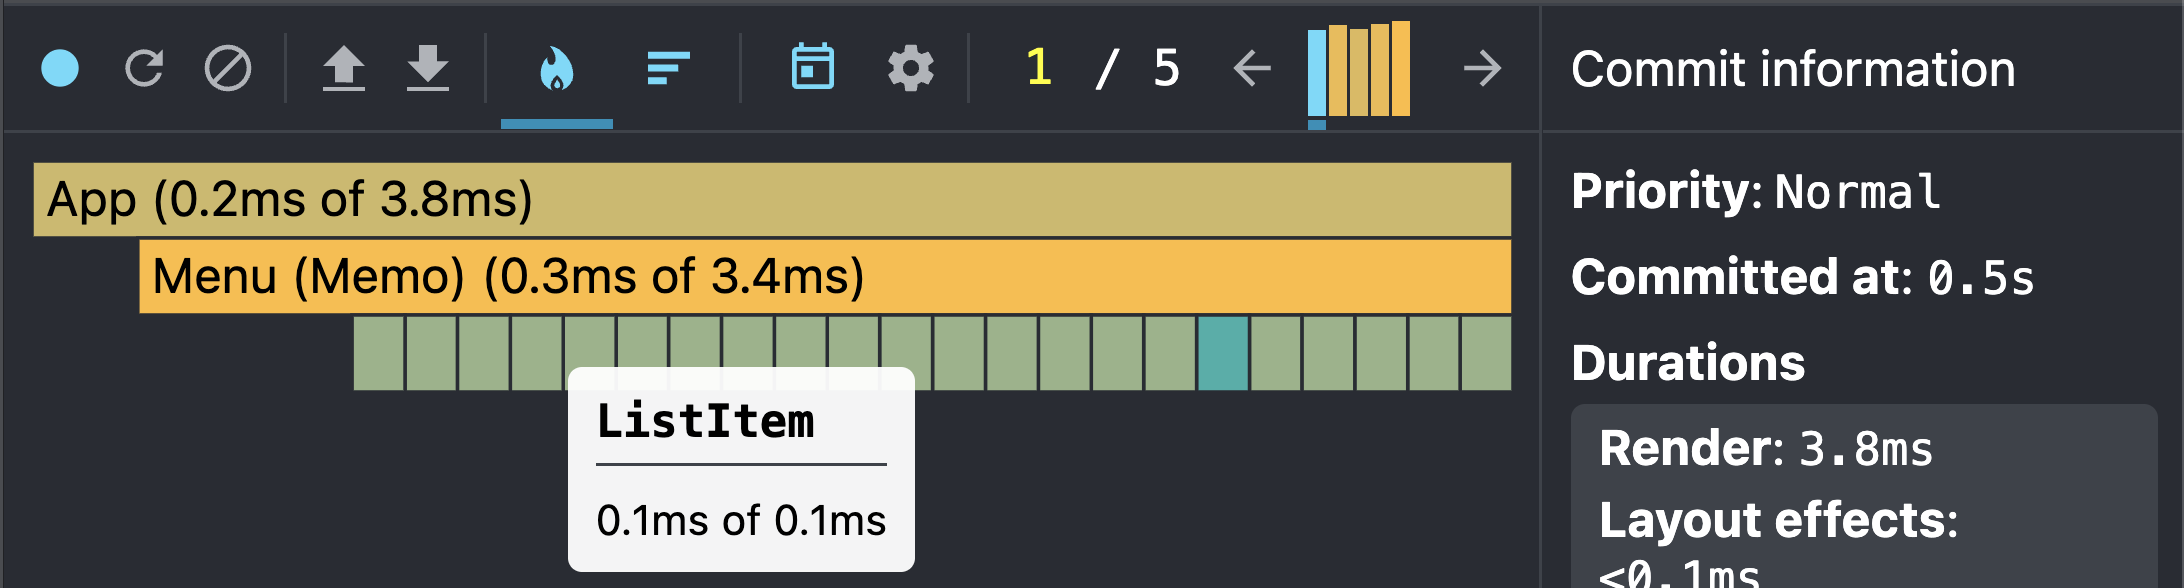Switch to the Ranked chart tab
Viewport: 2184px width, 588px height.
click(x=668, y=69)
